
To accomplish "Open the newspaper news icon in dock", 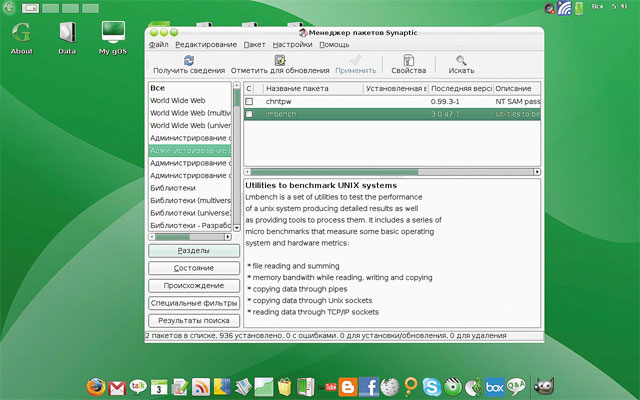I will point(243,387).
